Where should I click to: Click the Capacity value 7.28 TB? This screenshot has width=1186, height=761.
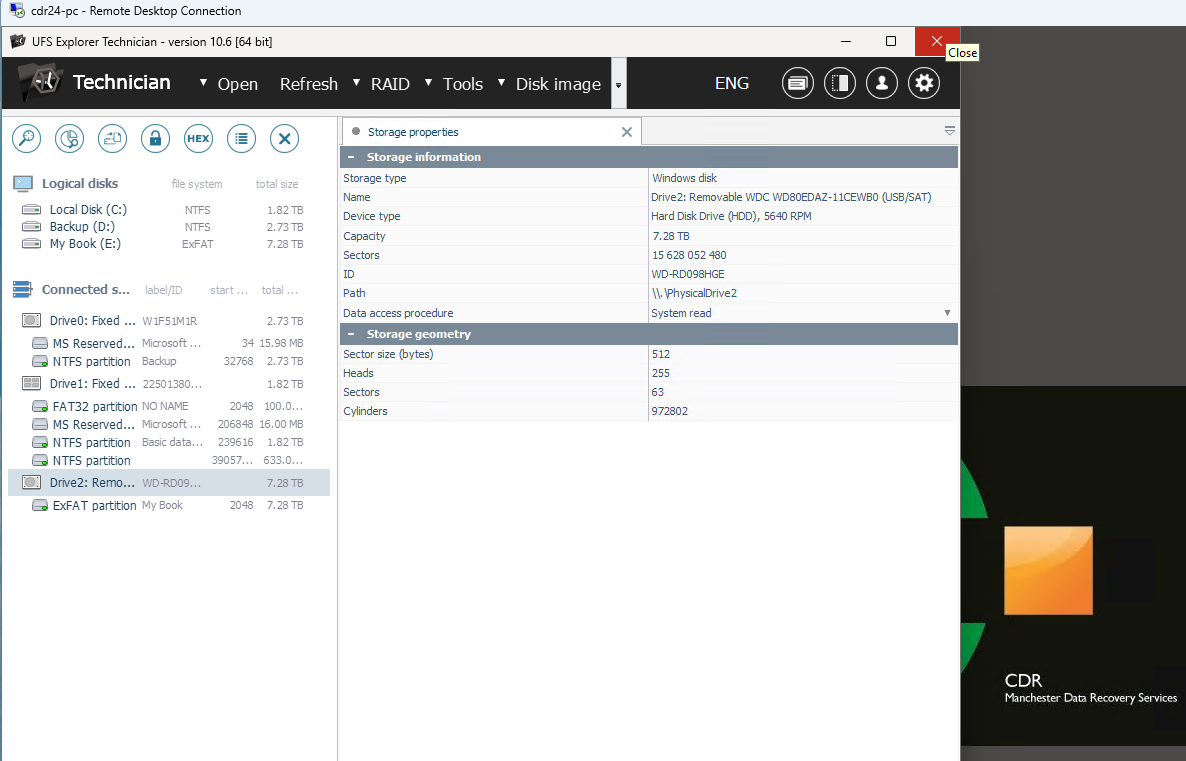coord(671,236)
